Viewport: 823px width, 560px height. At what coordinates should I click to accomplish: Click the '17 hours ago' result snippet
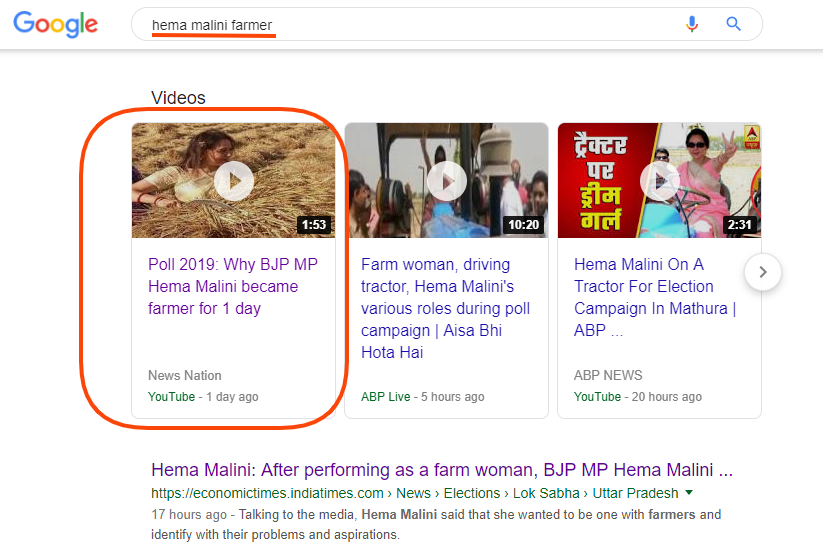(x=436, y=524)
